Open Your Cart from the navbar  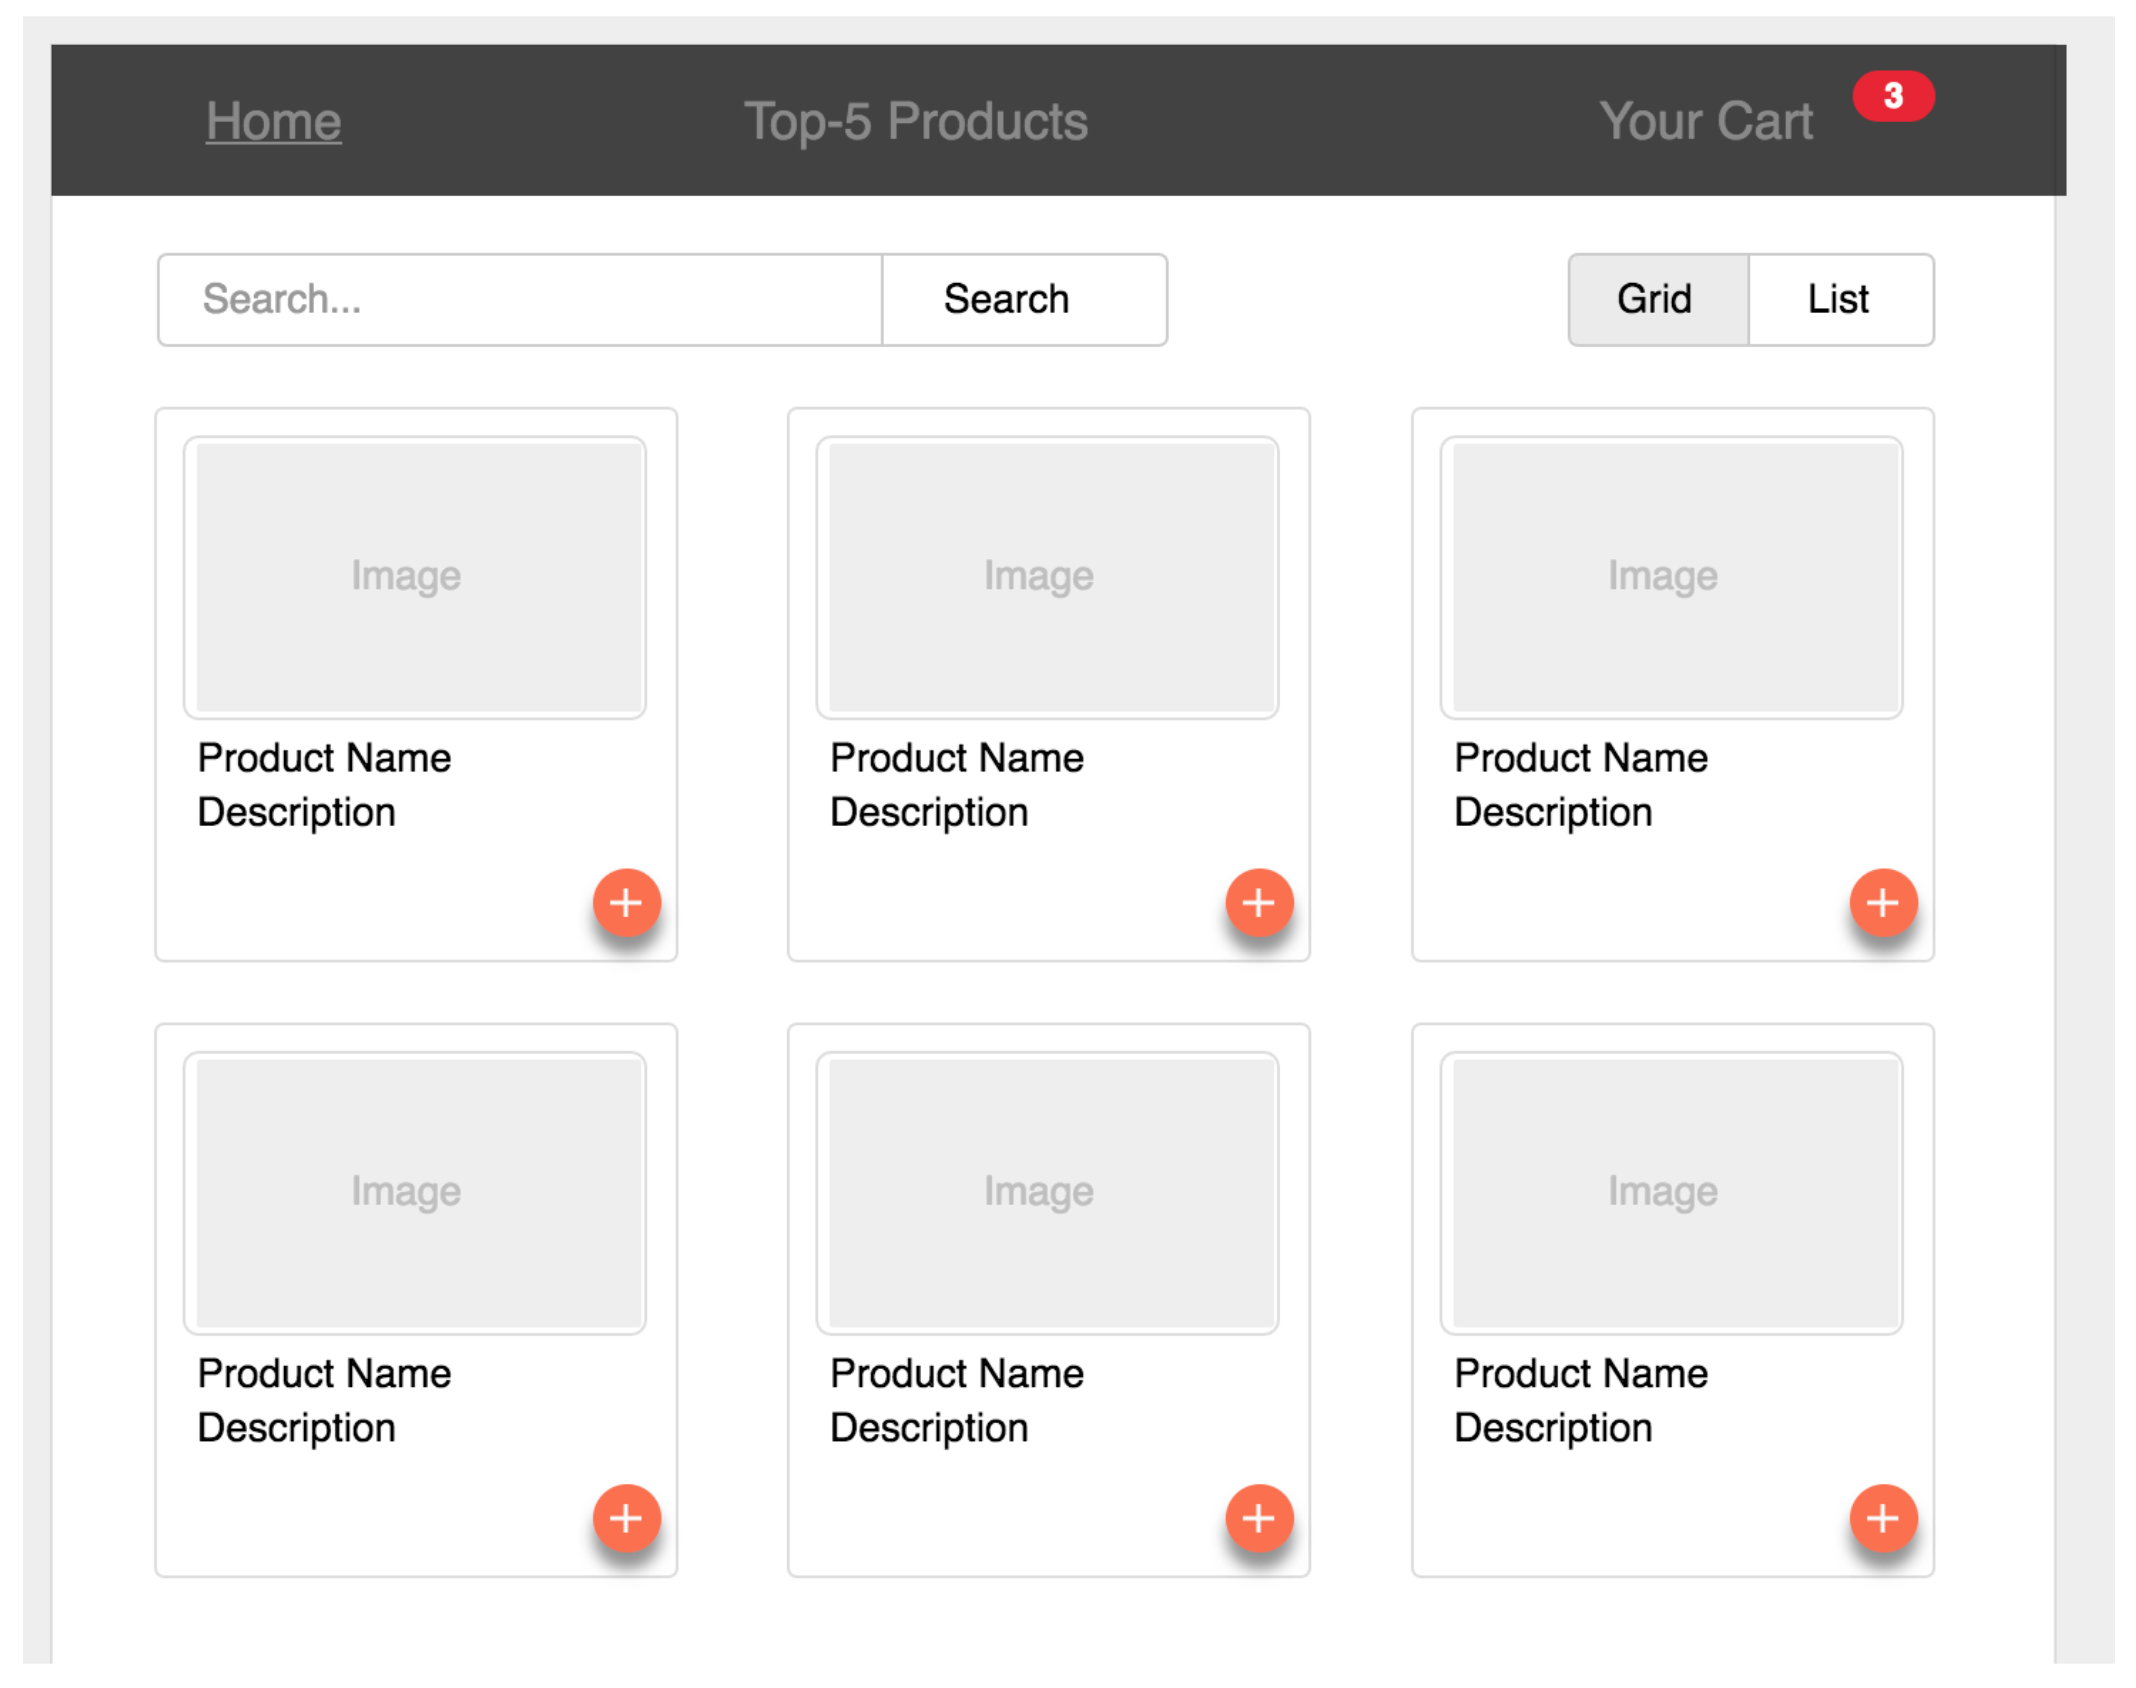(1705, 121)
